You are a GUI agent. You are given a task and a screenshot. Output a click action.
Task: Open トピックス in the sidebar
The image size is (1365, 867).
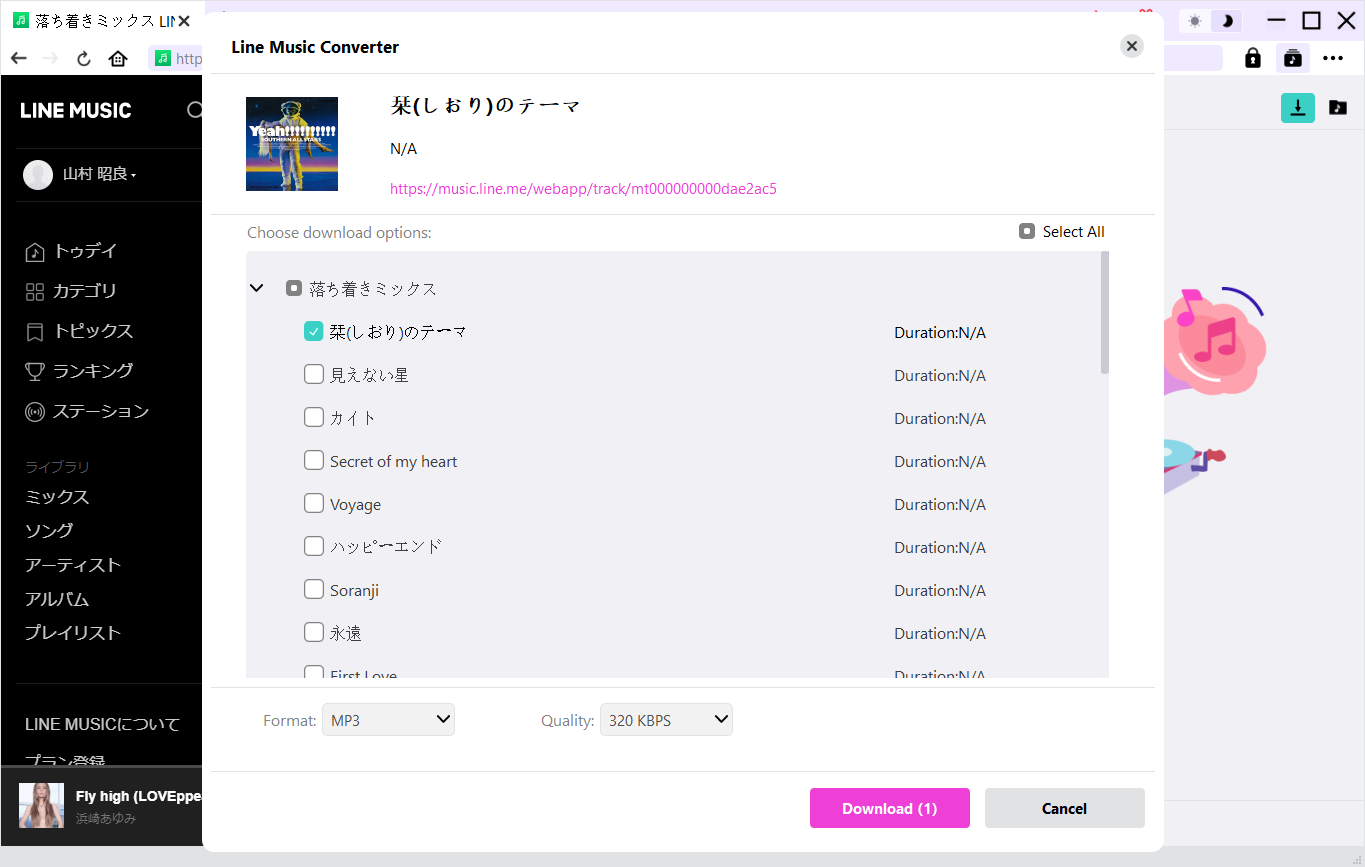(80, 331)
